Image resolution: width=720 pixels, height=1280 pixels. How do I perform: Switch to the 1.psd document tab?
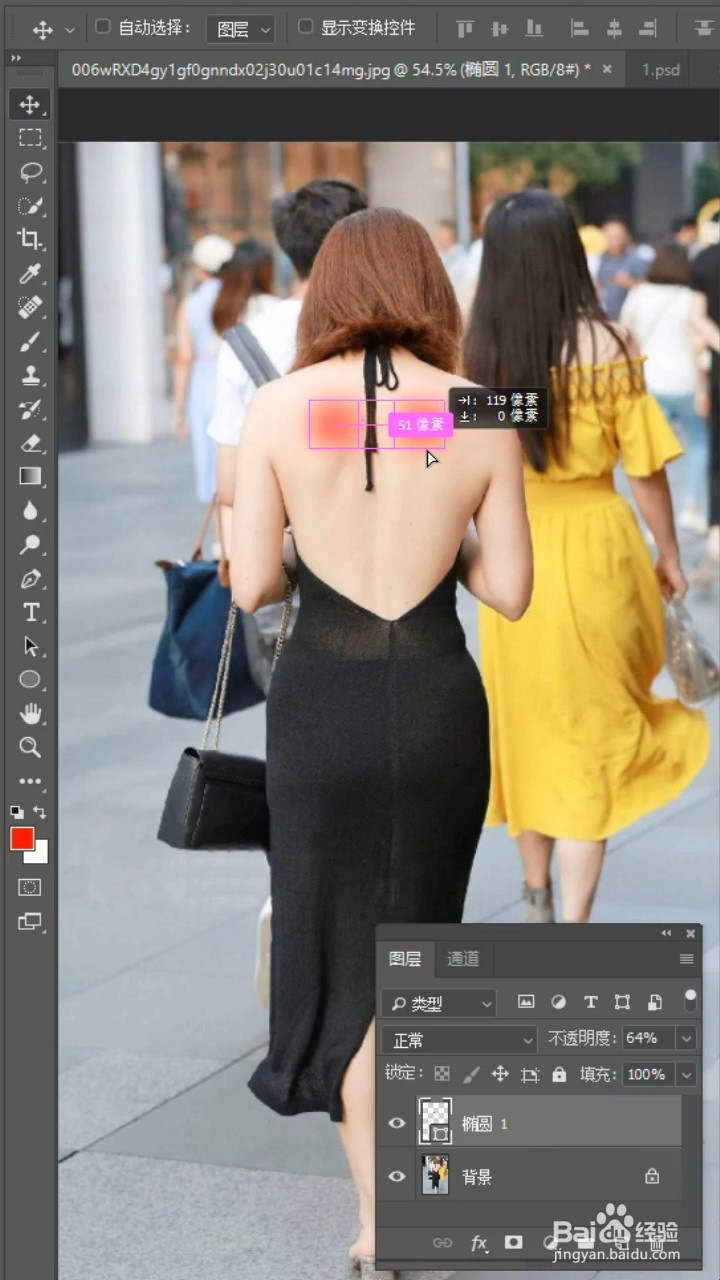661,69
